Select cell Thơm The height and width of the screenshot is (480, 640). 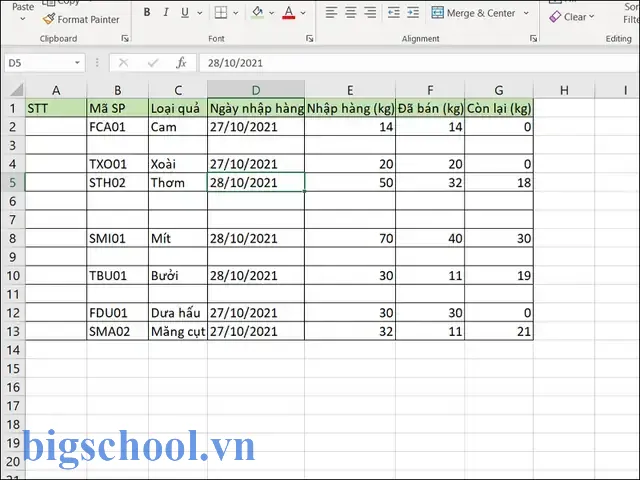pos(178,182)
